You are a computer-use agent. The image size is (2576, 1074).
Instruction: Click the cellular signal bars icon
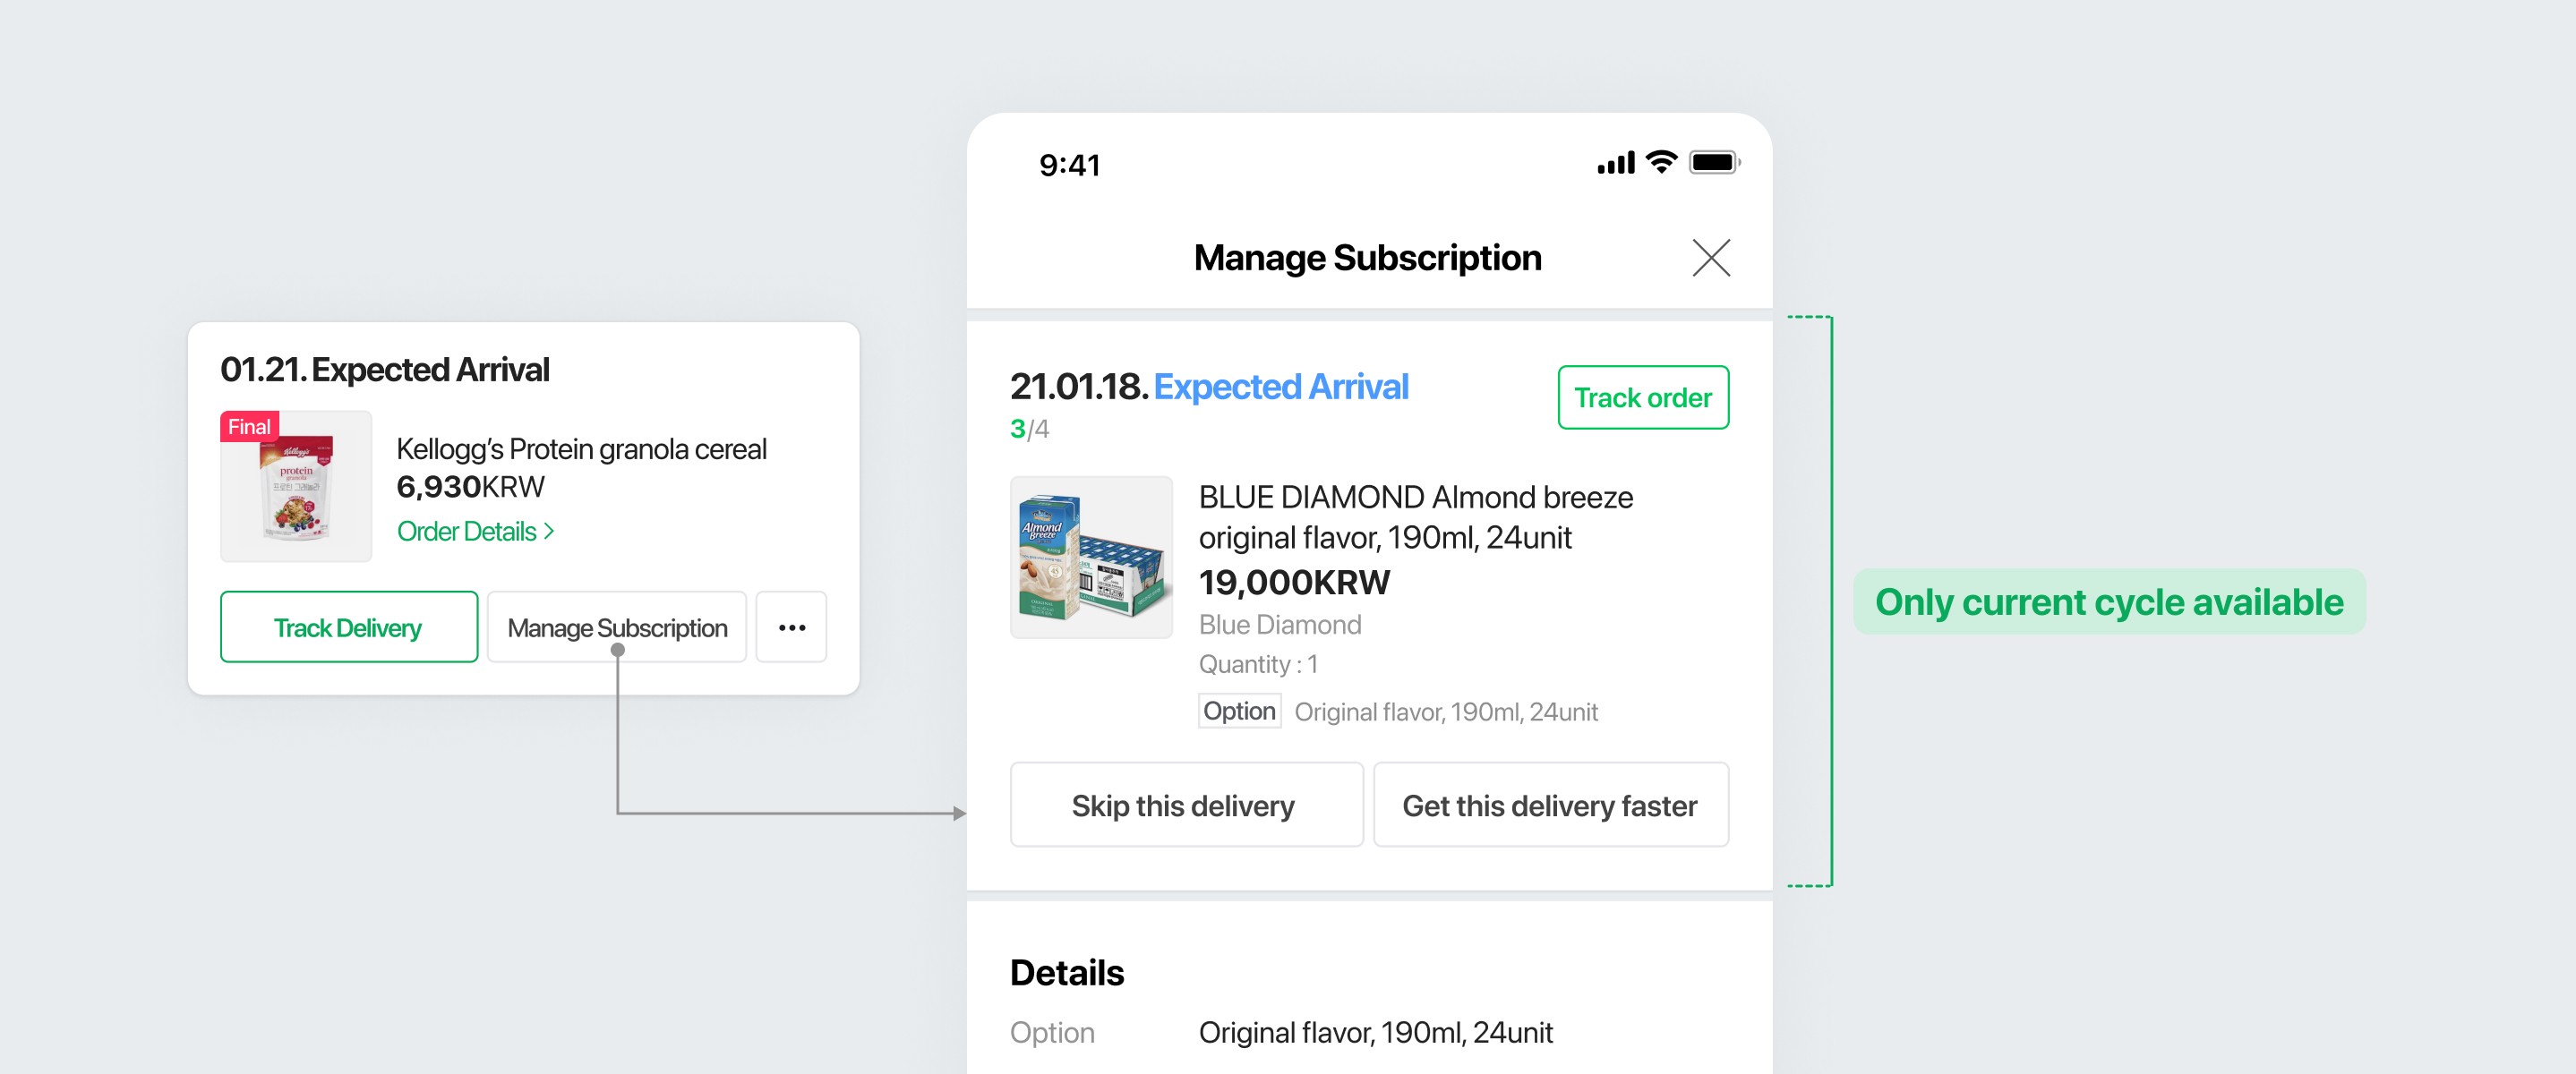[x=1616, y=162]
